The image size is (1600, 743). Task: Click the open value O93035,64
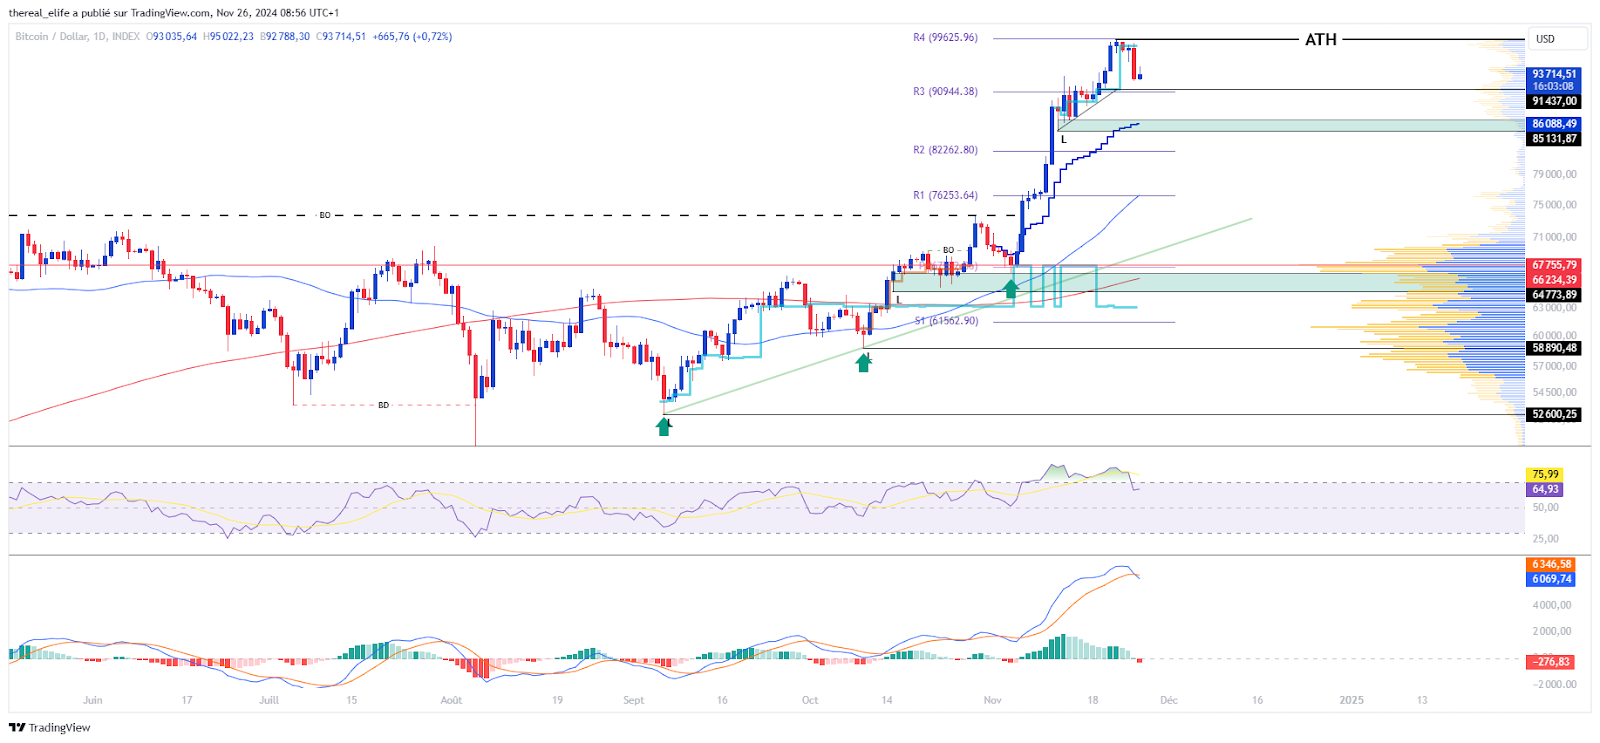pos(172,37)
